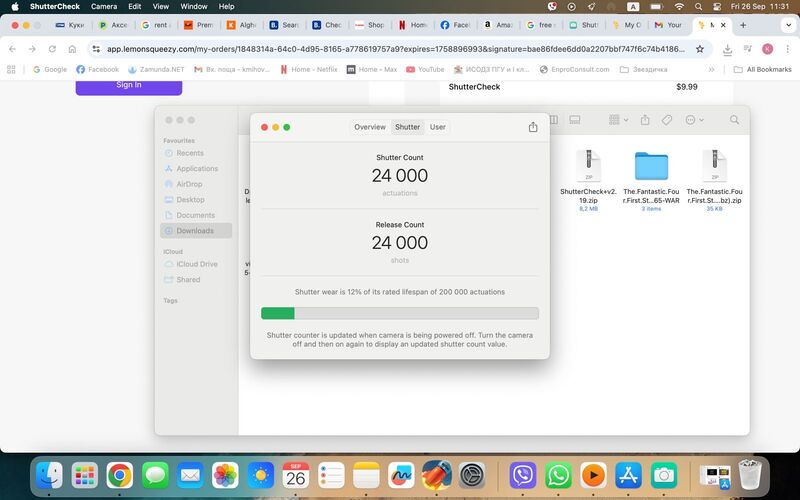
Task: Click the purple Sign In button
Action: [x=129, y=85]
